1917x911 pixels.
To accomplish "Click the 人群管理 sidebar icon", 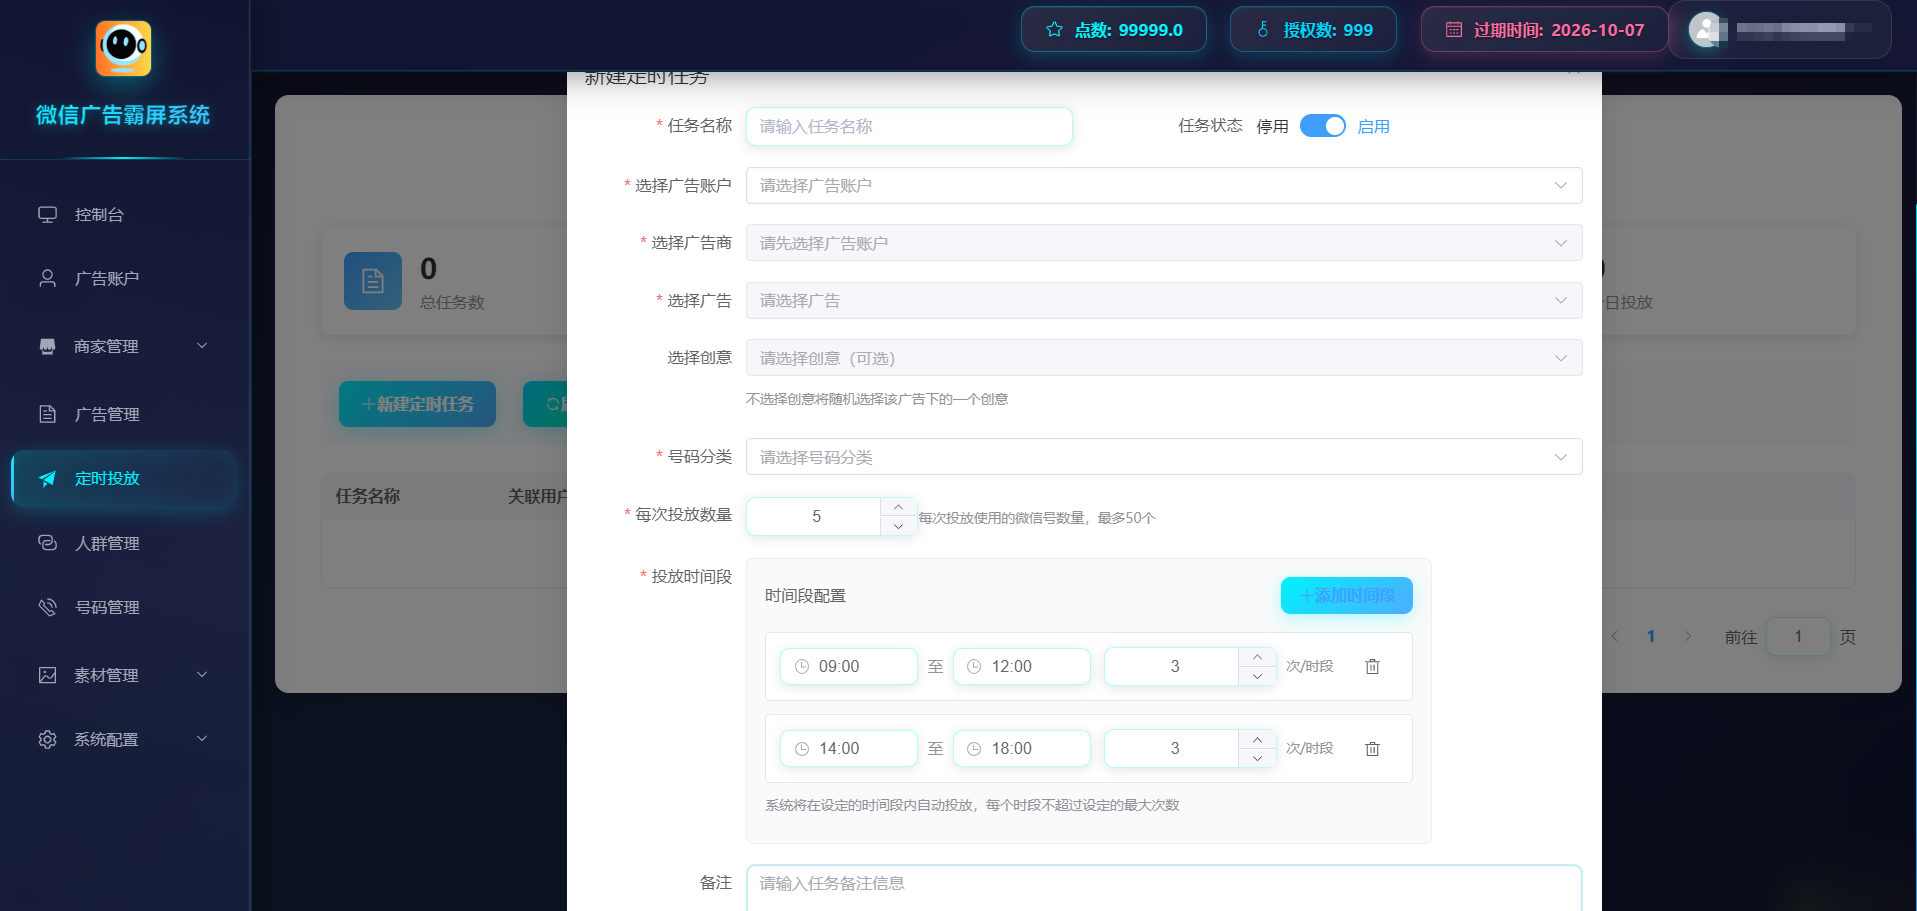I will [47, 543].
